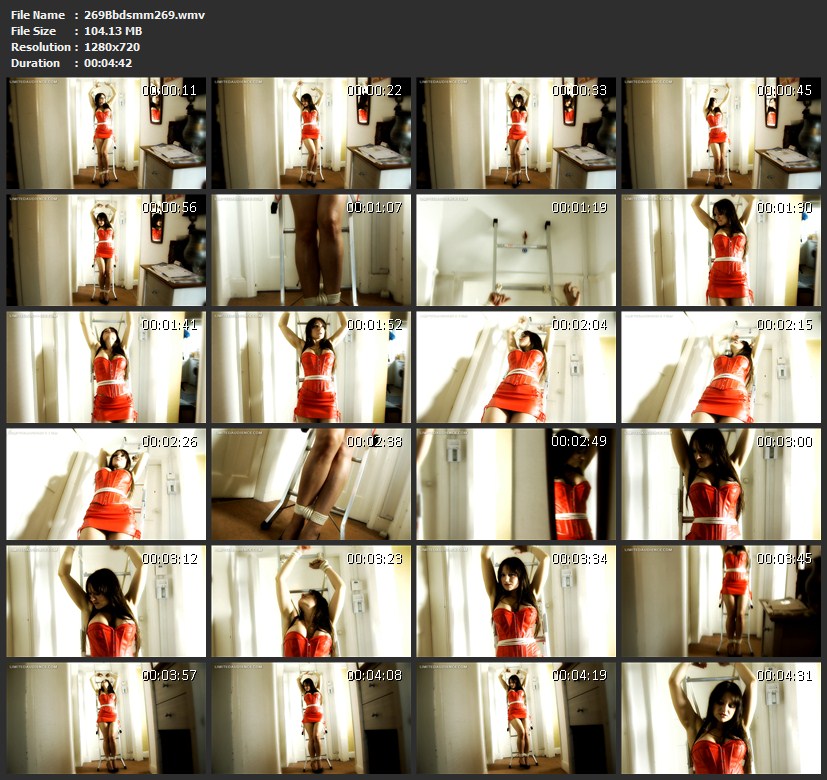Click the frame stamped 00:03:34

(x=516, y=601)
